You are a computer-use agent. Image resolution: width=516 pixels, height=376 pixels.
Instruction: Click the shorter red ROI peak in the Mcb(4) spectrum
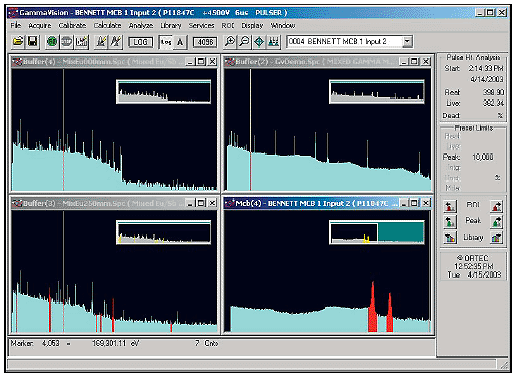(x=390, y=313)
